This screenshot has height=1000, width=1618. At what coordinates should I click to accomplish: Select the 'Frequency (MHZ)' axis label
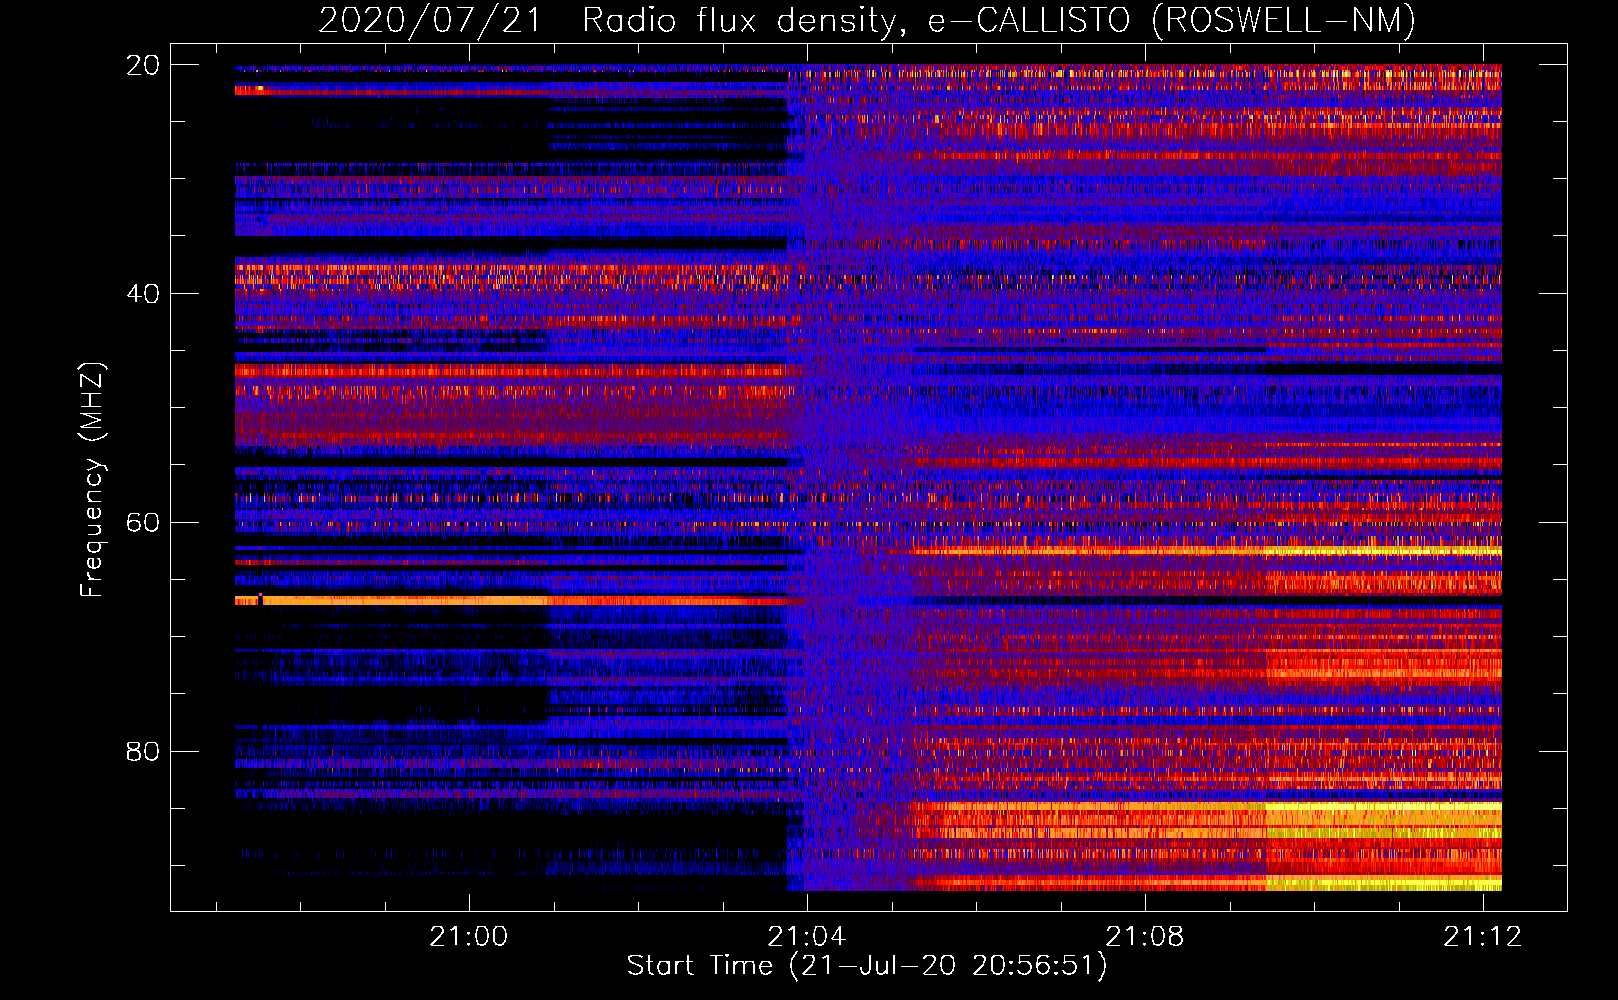coord(92,480)
